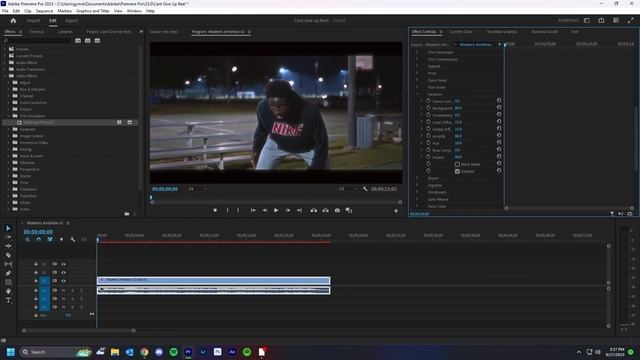Select the video clip on track V1
This screenshot has width=640, height=360.
(213, 280)
